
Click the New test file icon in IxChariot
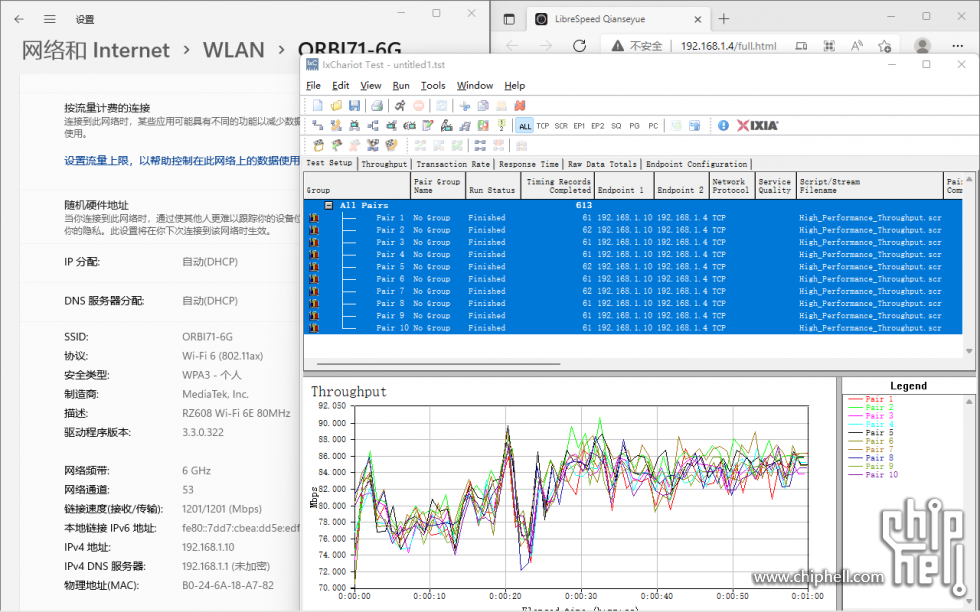318,106
